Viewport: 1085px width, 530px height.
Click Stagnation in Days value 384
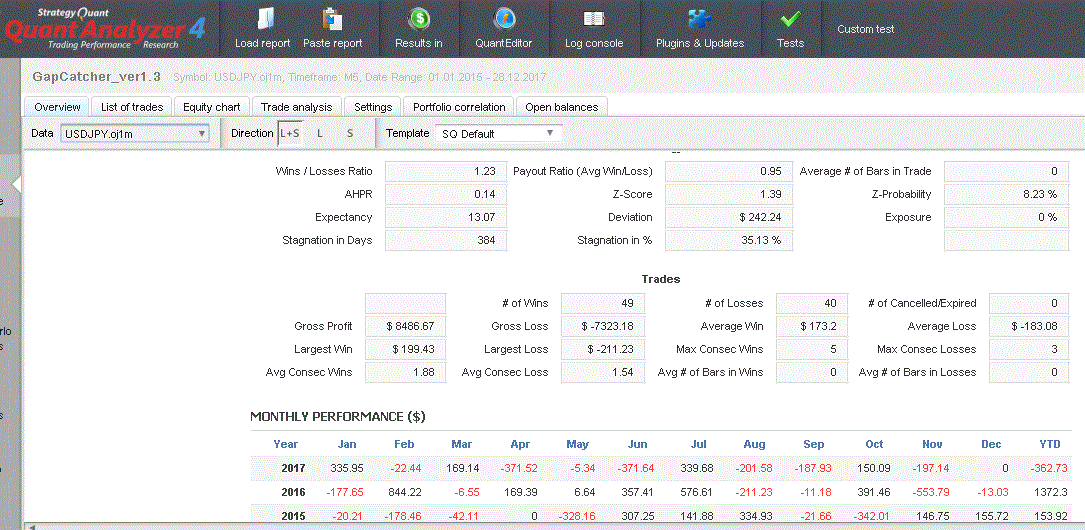point(445,240)
